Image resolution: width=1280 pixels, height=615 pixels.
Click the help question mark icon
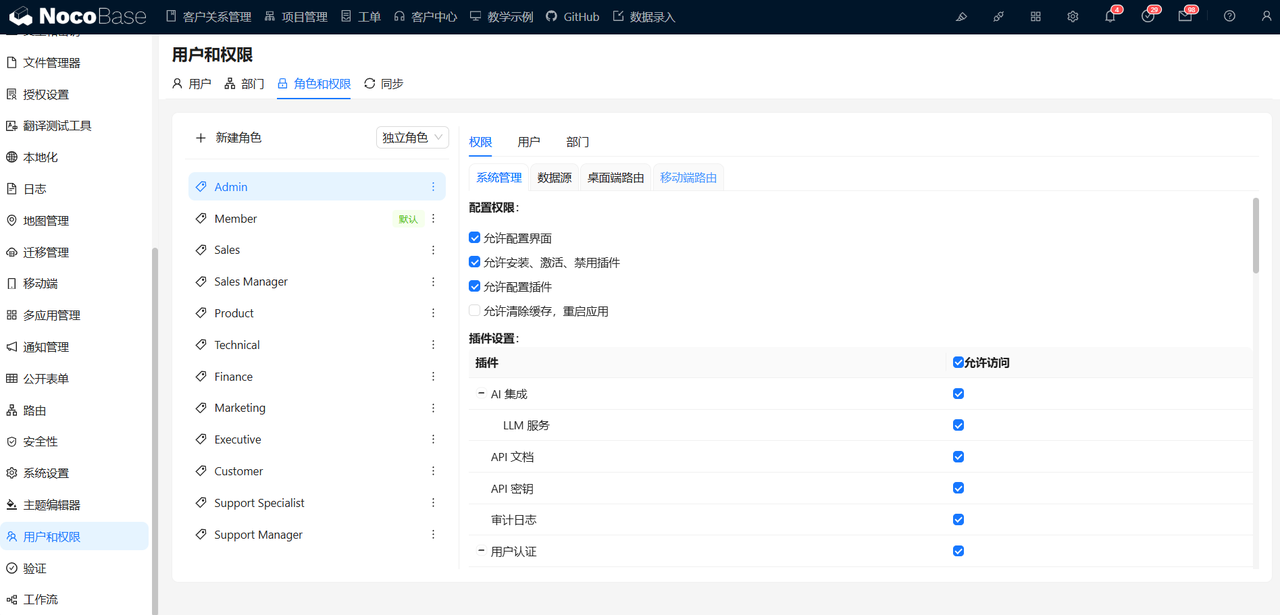tap(1229, 16)
